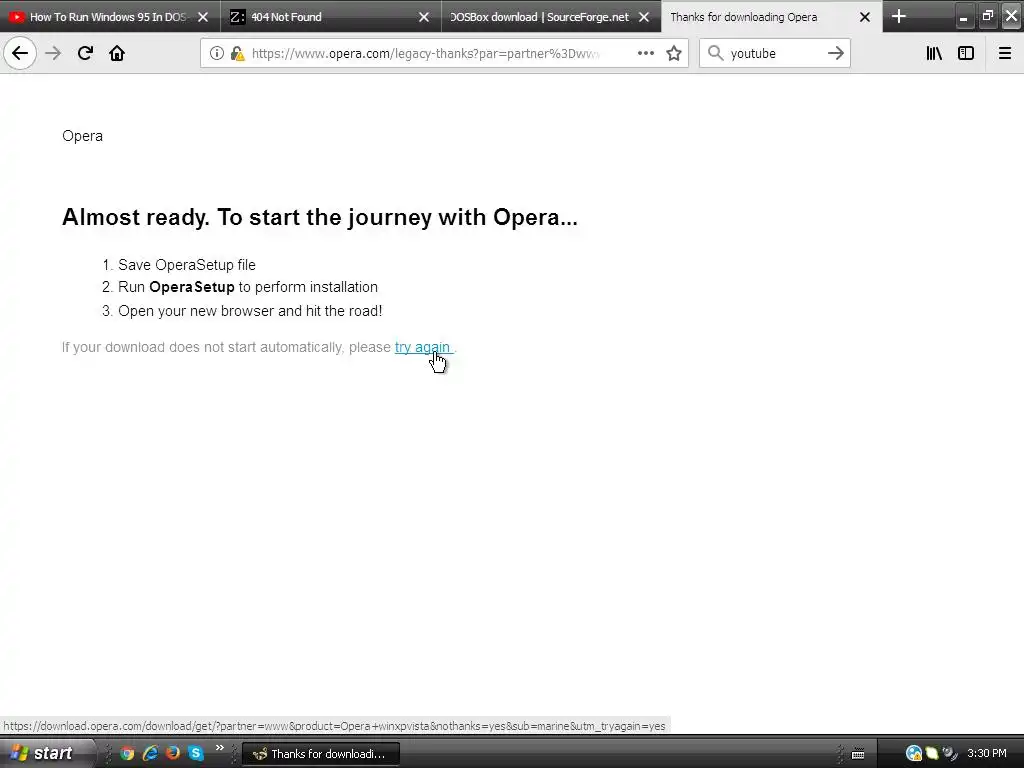Viewport: 1024px width, 768px height.
Task: Open a new tab with the plus button
Action: [x=899, y=16]
